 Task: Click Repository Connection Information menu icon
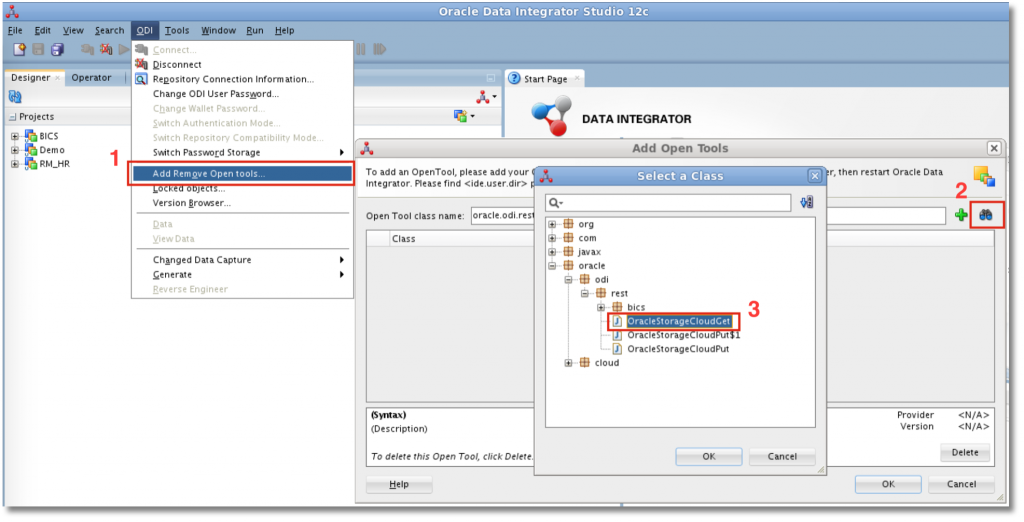click(x=141, y=79)
